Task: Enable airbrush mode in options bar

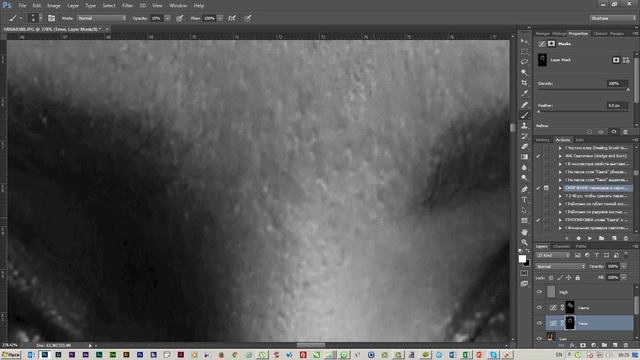Action: tap(232, 18)
